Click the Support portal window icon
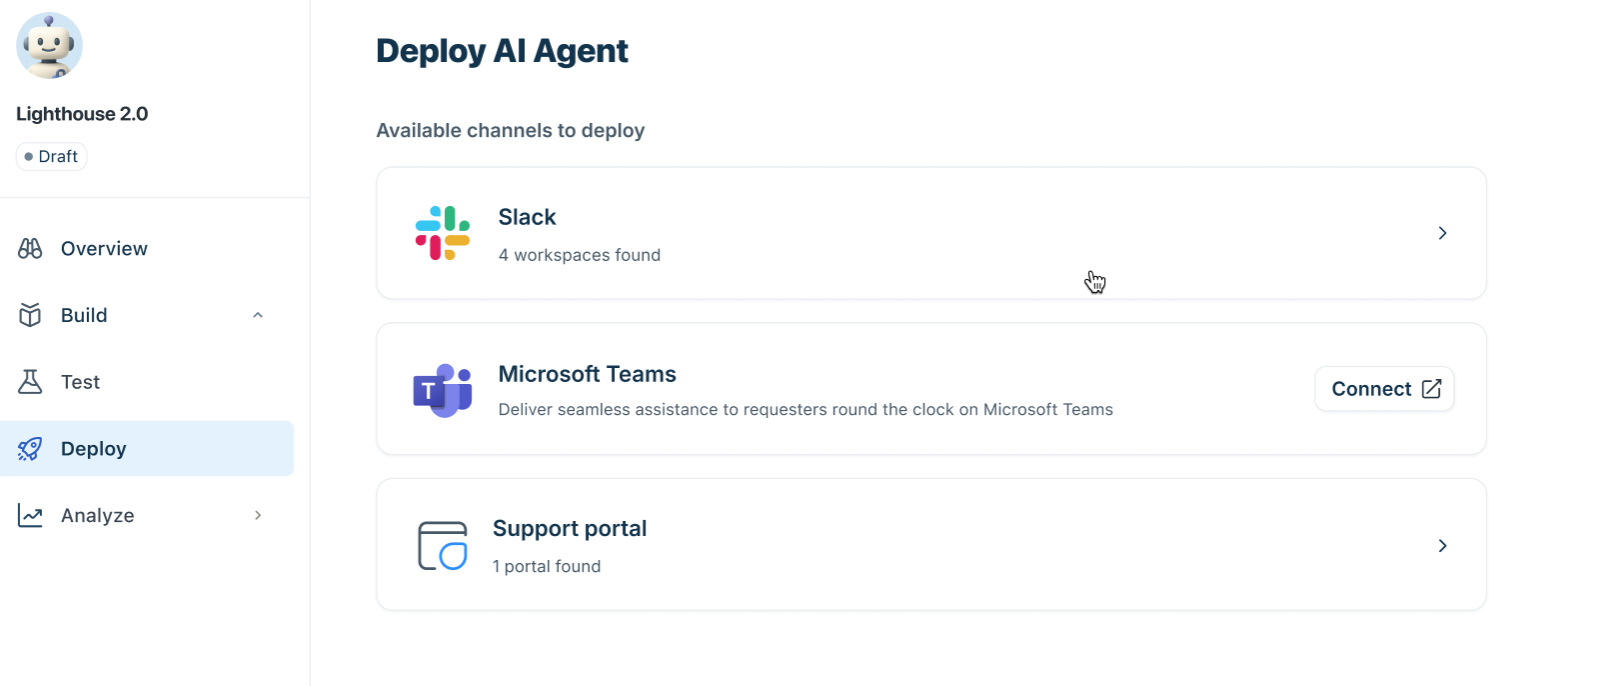 (442, 546)
